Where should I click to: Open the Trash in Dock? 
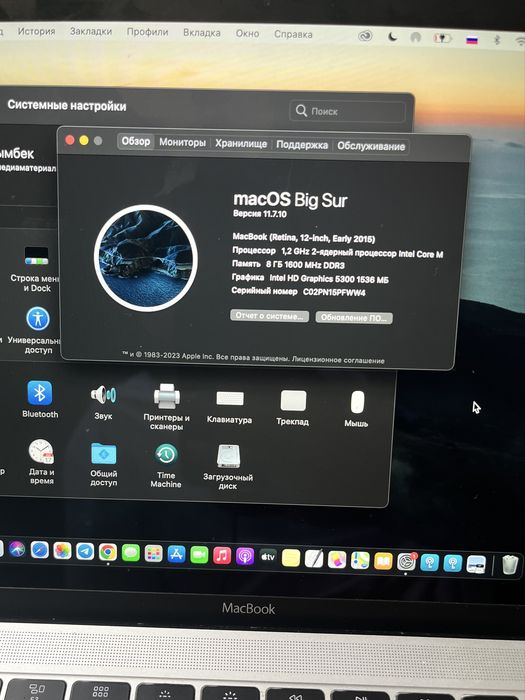[x=510, y=564]
